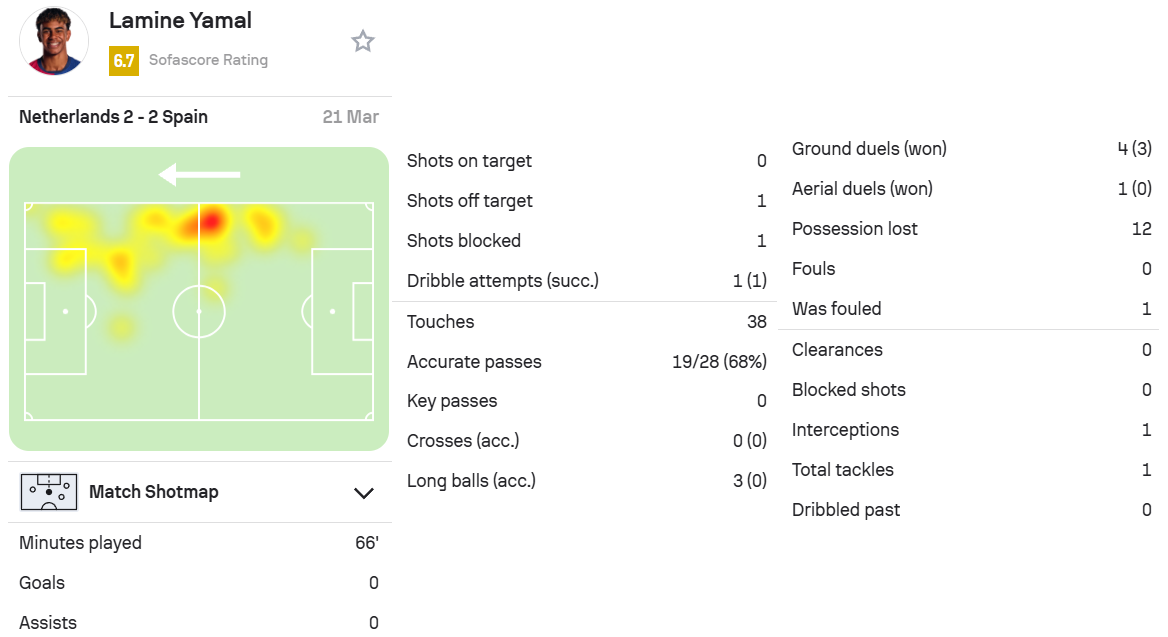
Task: Open the Match Shotmap section
Action: tap(200, 492)
